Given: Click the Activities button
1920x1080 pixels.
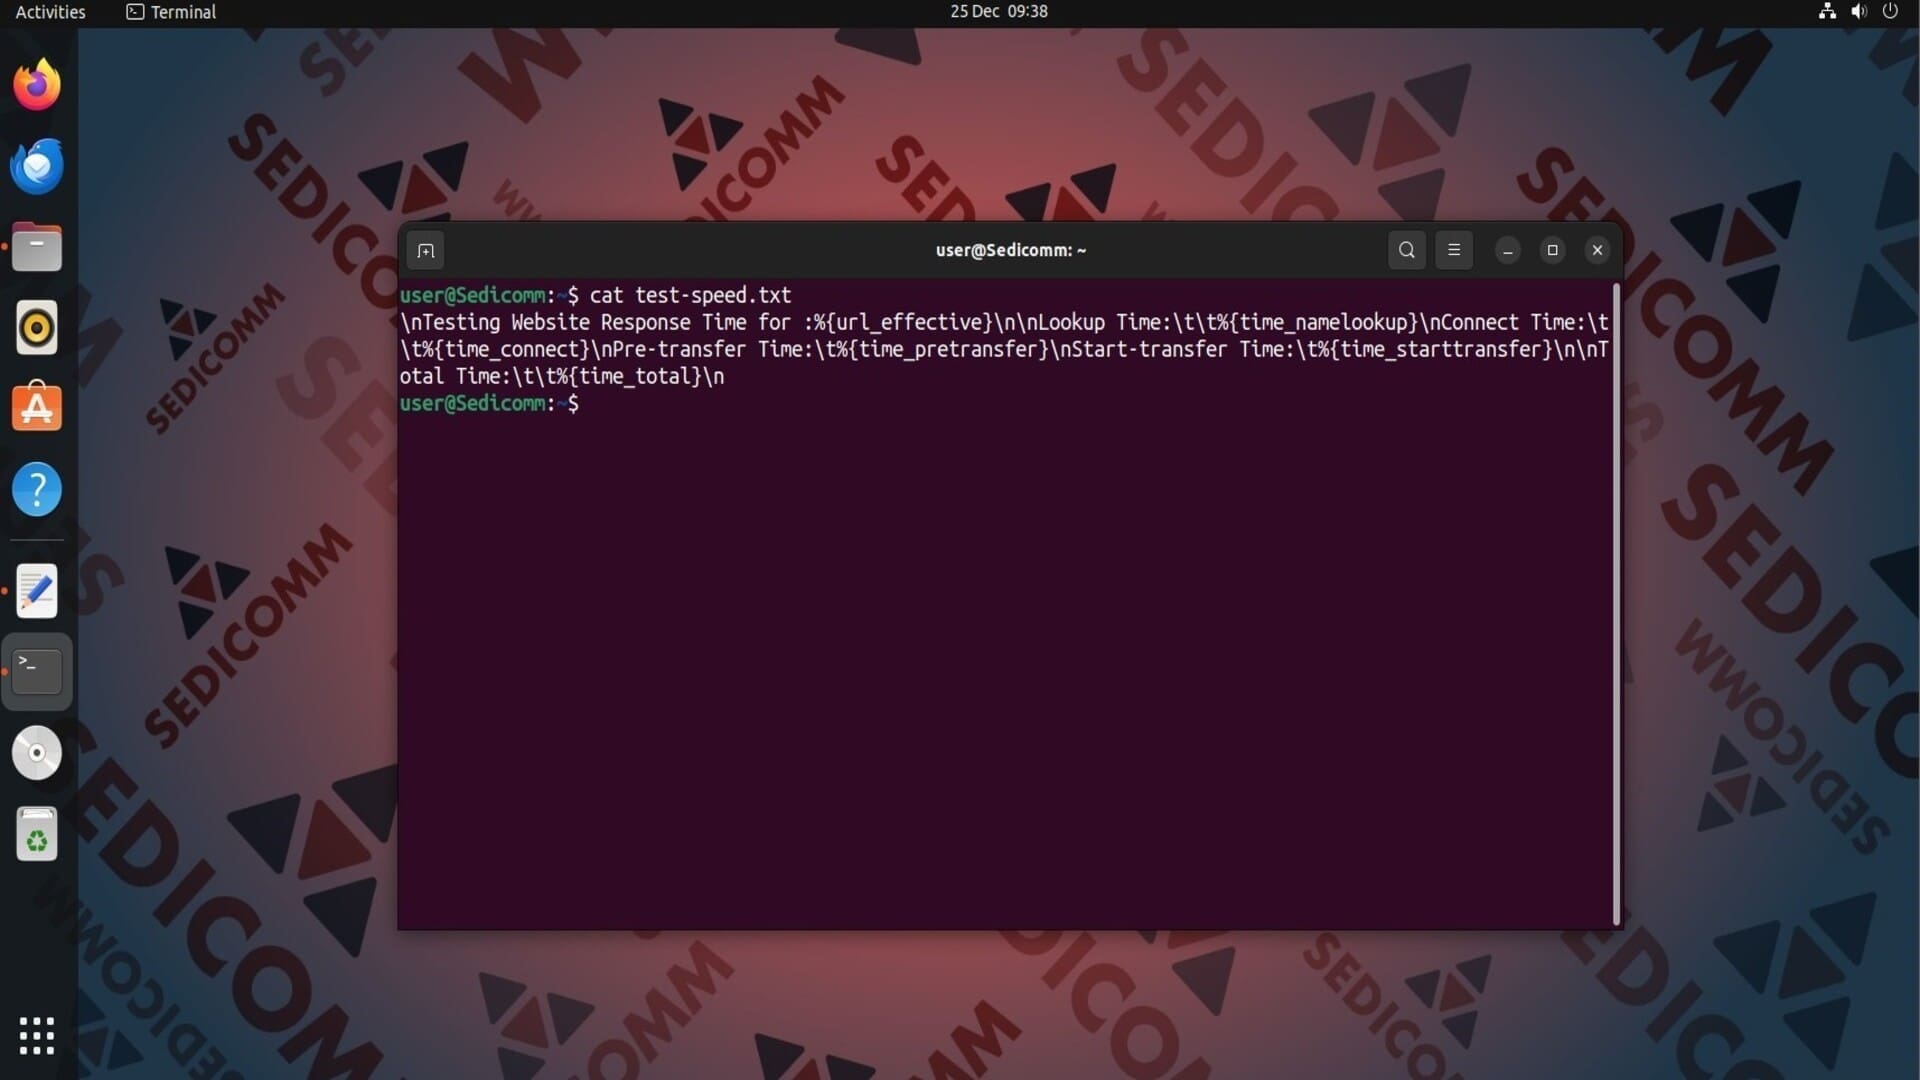Looking at the screenshot, I should click(50, 12).
